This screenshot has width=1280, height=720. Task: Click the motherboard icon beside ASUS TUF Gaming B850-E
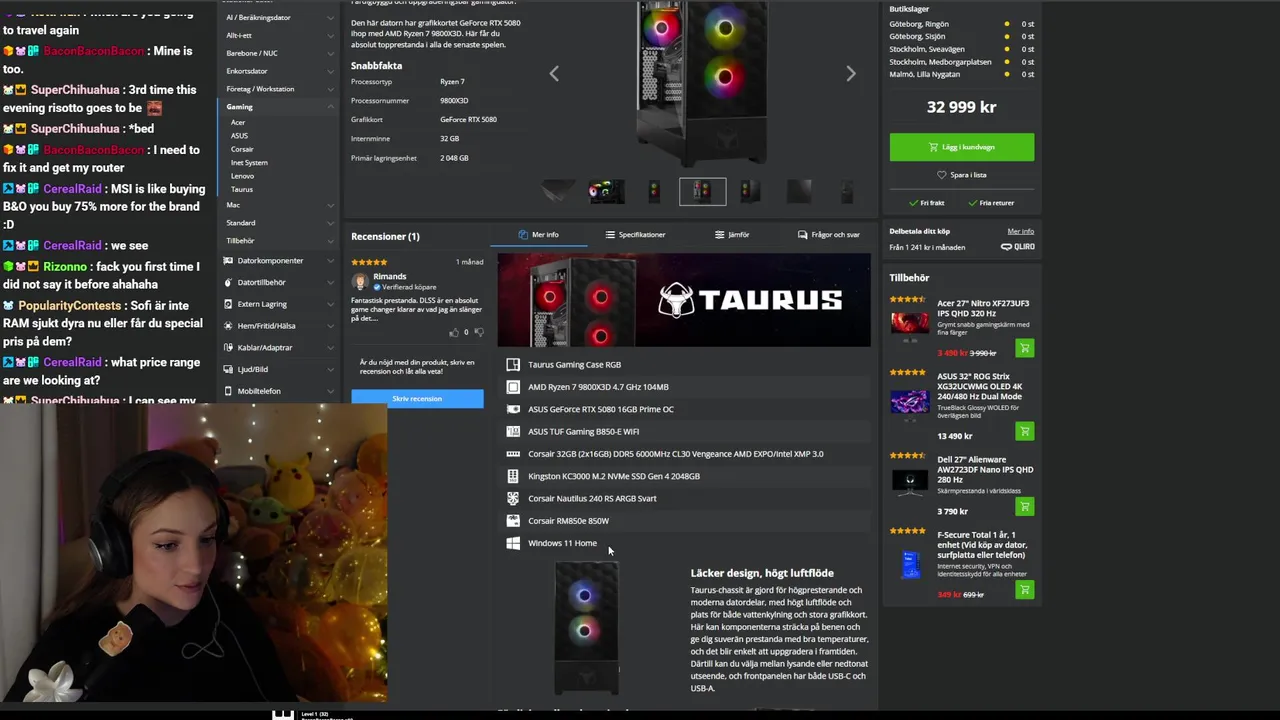click(x=513, y=432)
